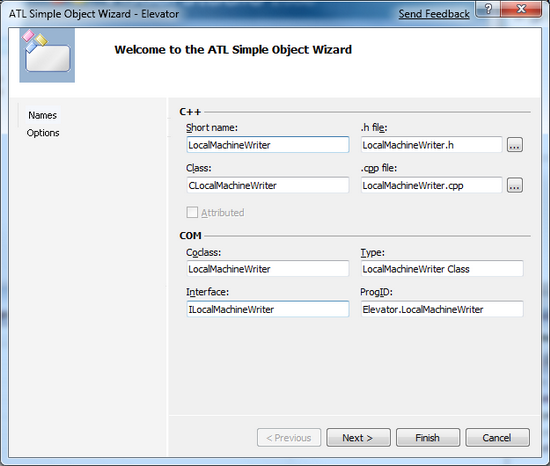Screen dimensions: 550x466
Task: Focus the Short name text field
Action: [268, 145]
